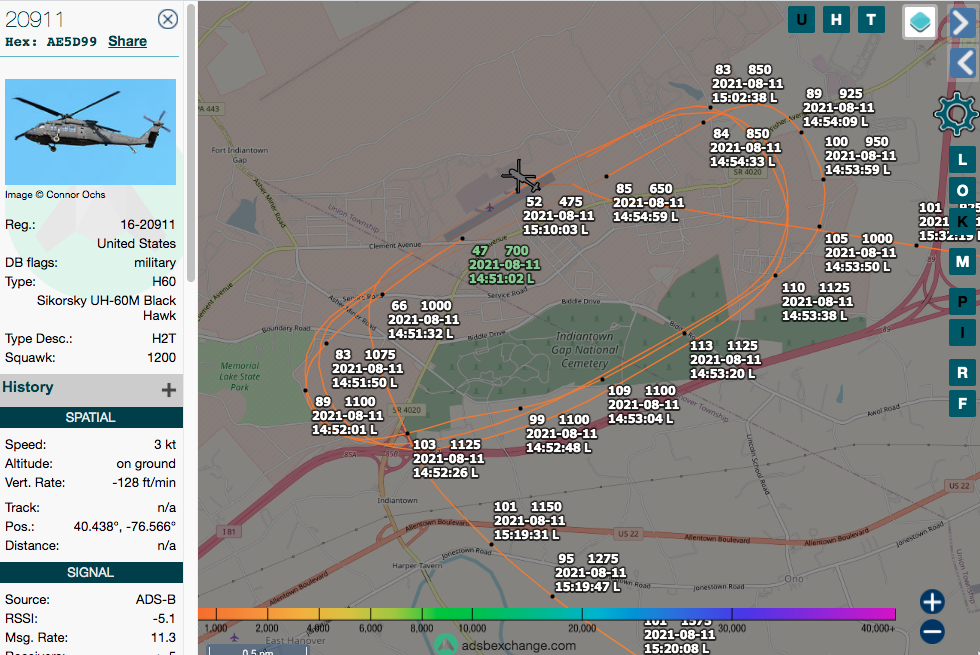
Task: Click the adsbexchange.com logo
Action: [506, 644]
